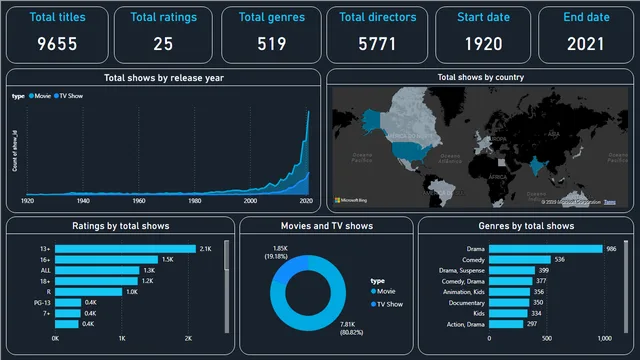This screenshot has width=640, height=360.
Task: Click the 2.1K data label beside 13+
Action: click(x=205, y=249)
